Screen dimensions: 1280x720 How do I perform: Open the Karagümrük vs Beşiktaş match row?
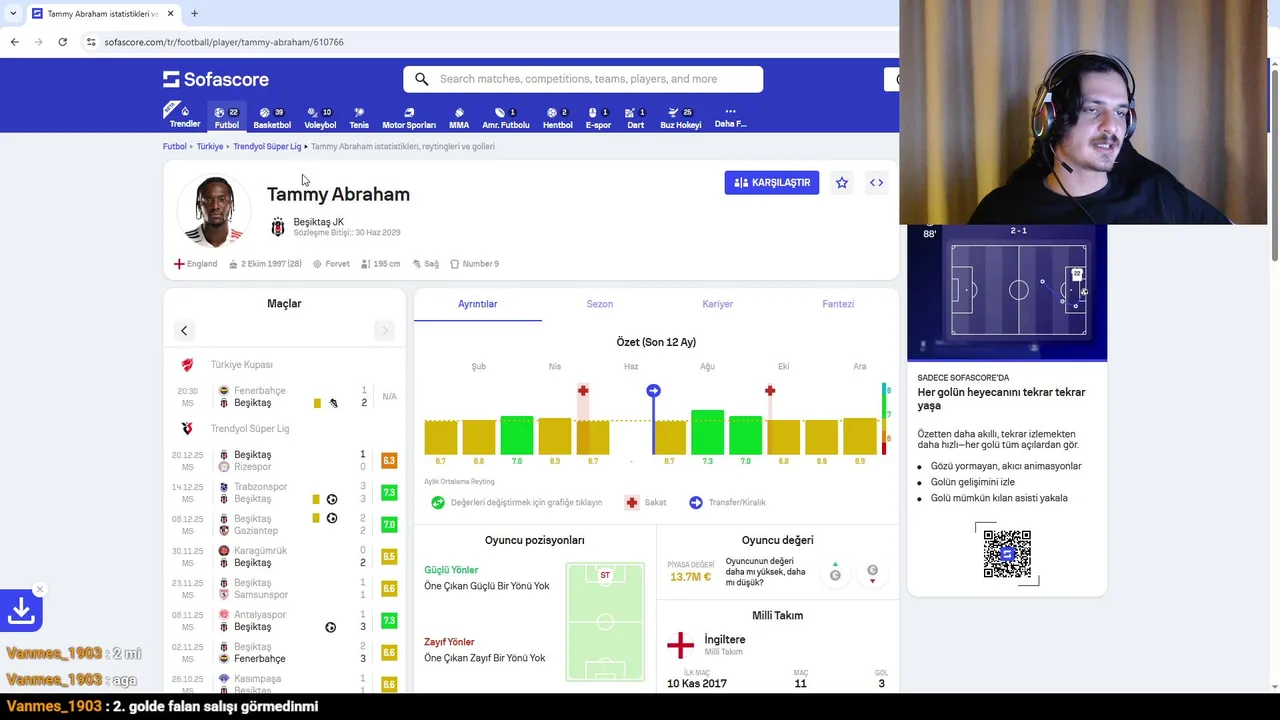pyautogui.click(x=284, y=557)
